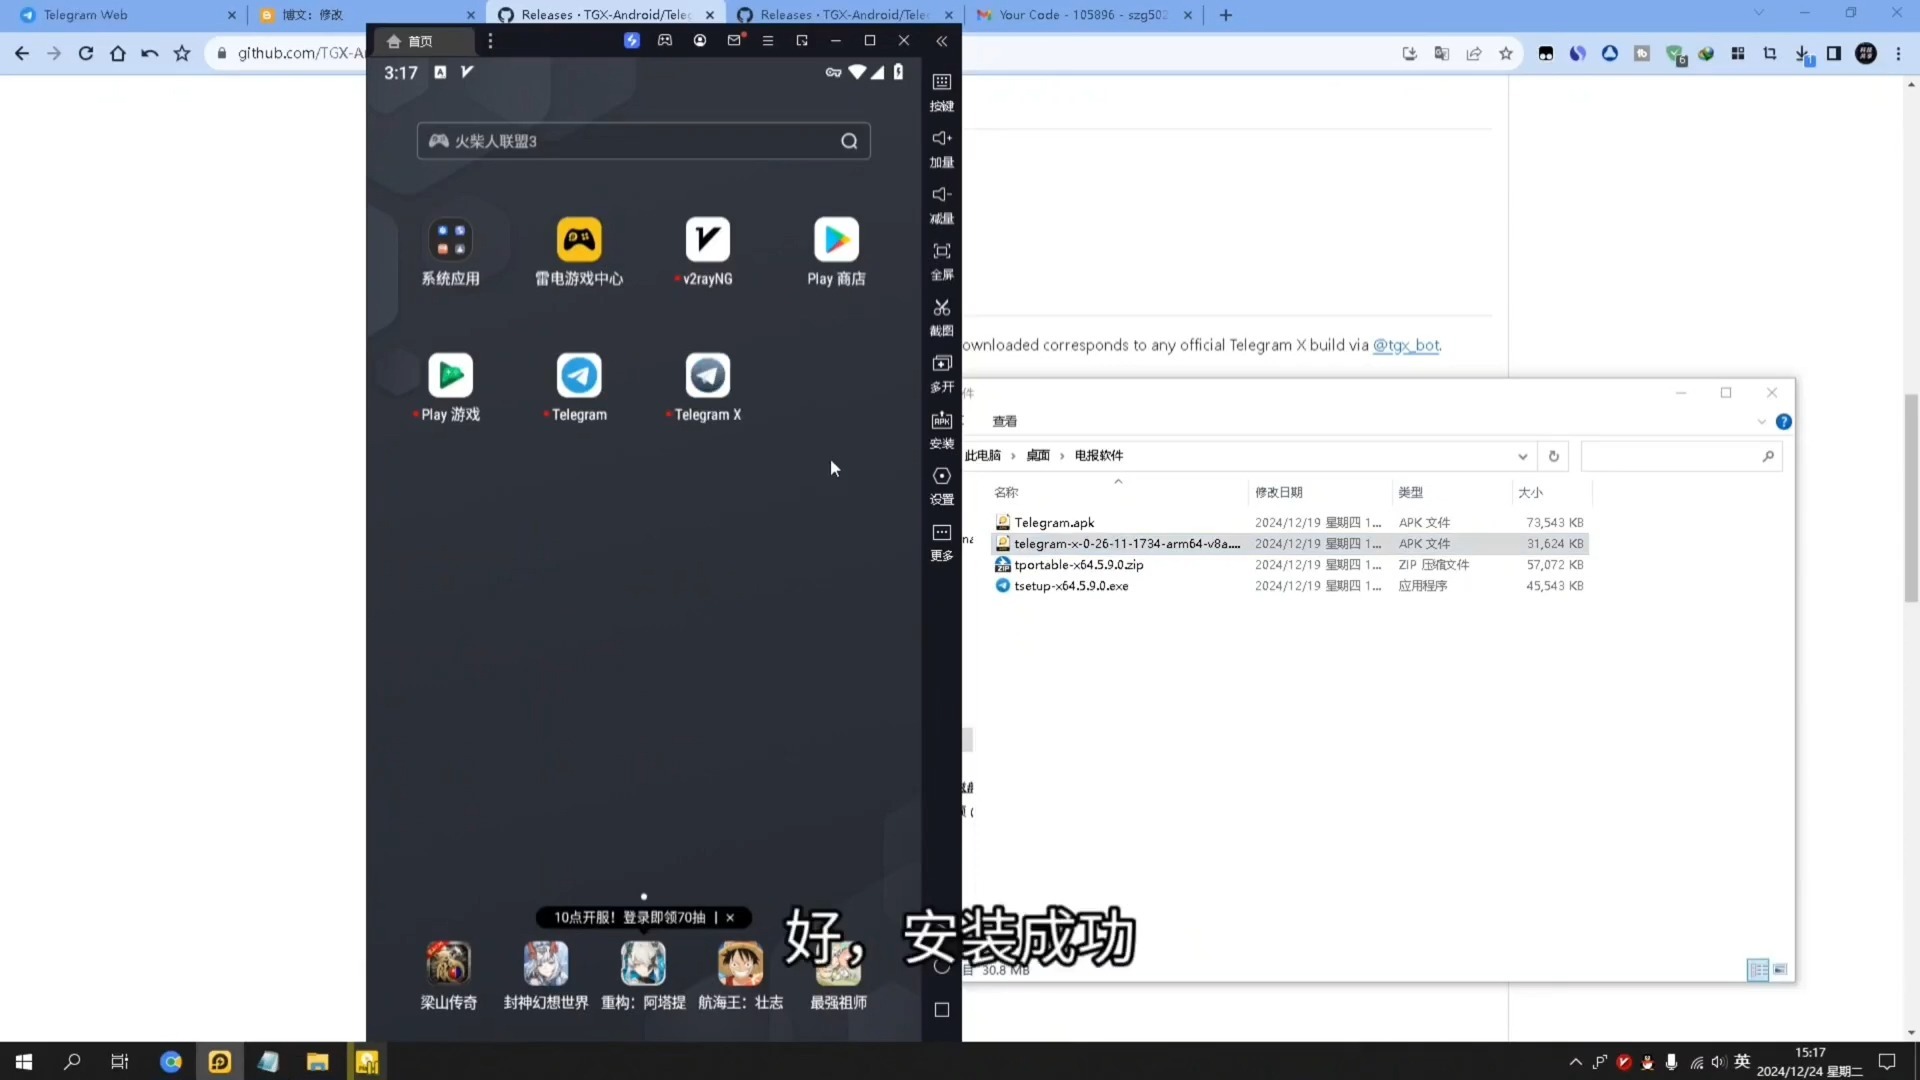Click the 截图 screenshot scissors icon
Viewport: 1920px width, 1080px height.
pos(941,307)
